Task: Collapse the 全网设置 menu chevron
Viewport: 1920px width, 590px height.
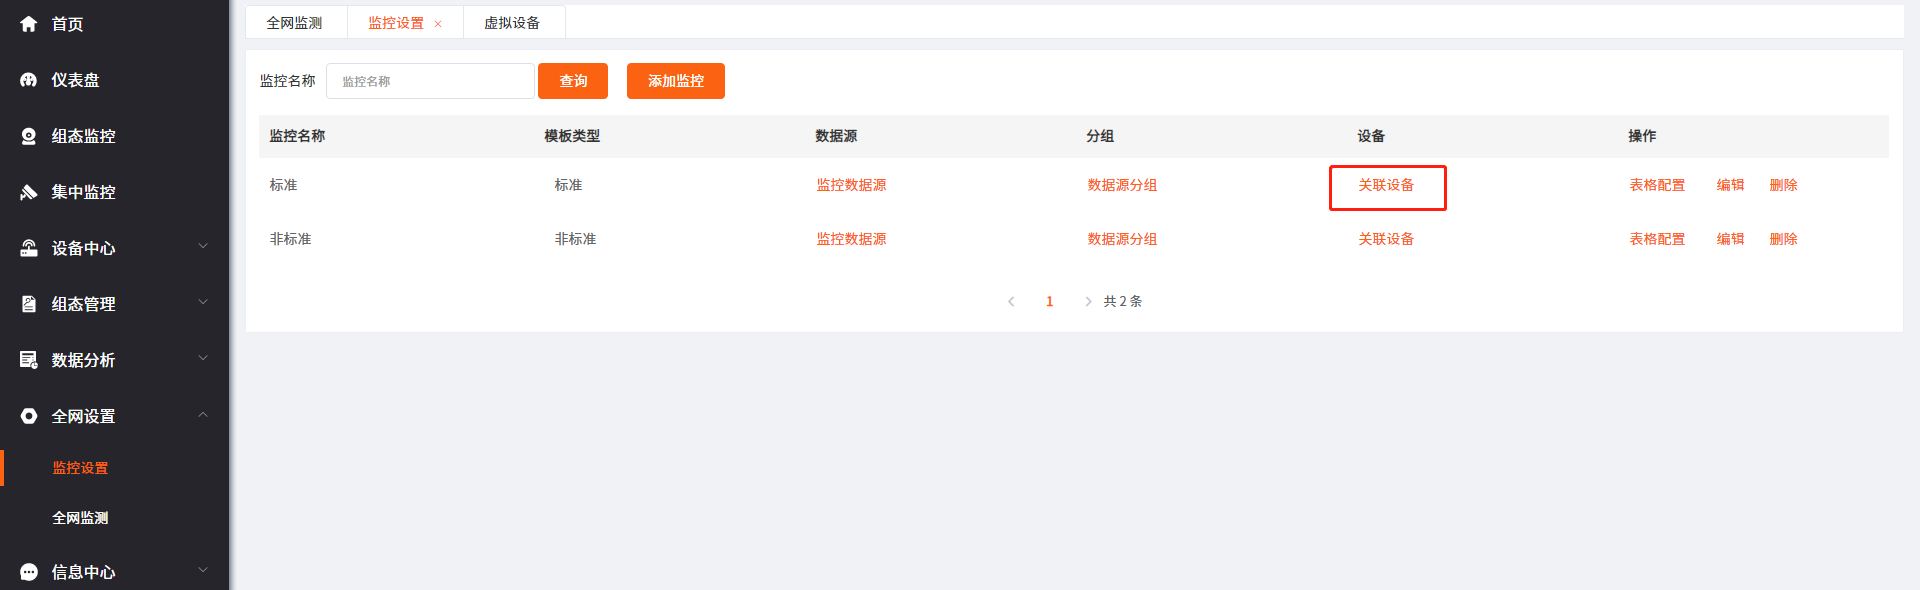Action: 203,414
